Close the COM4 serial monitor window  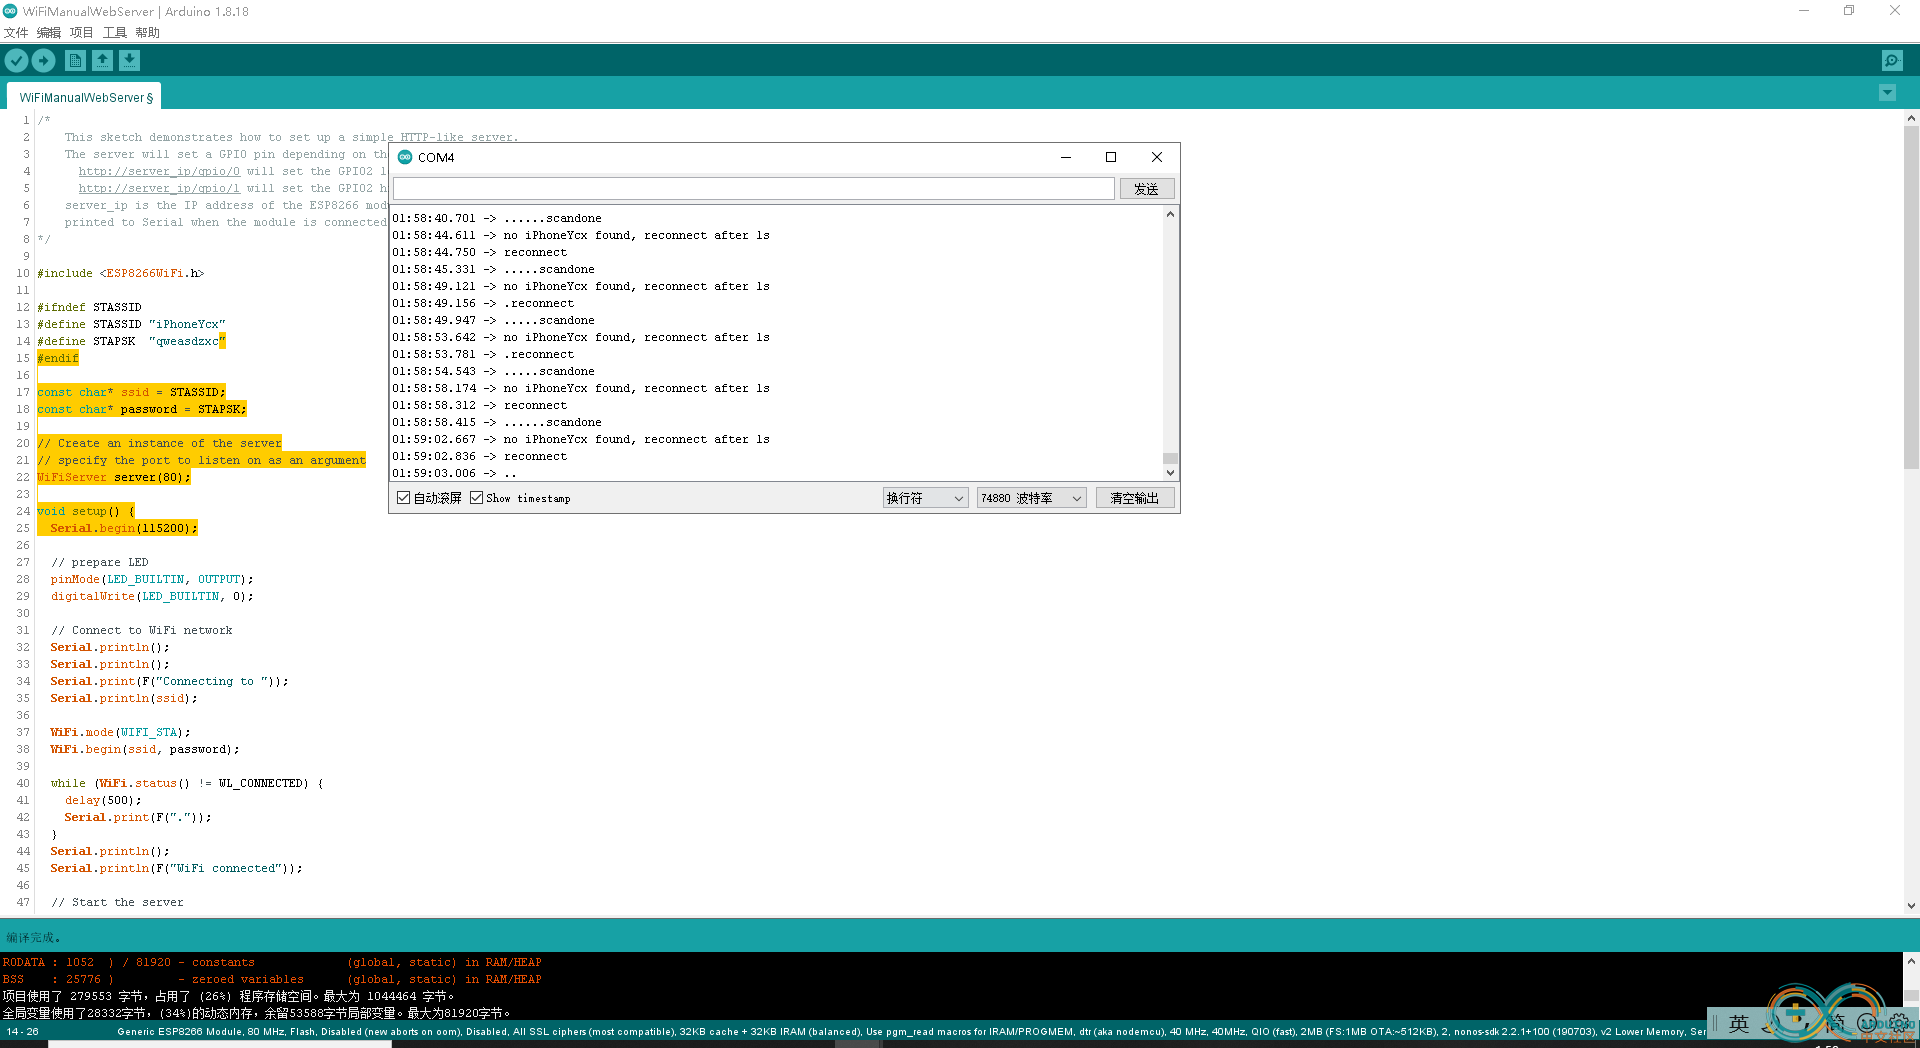point(1157,157)
